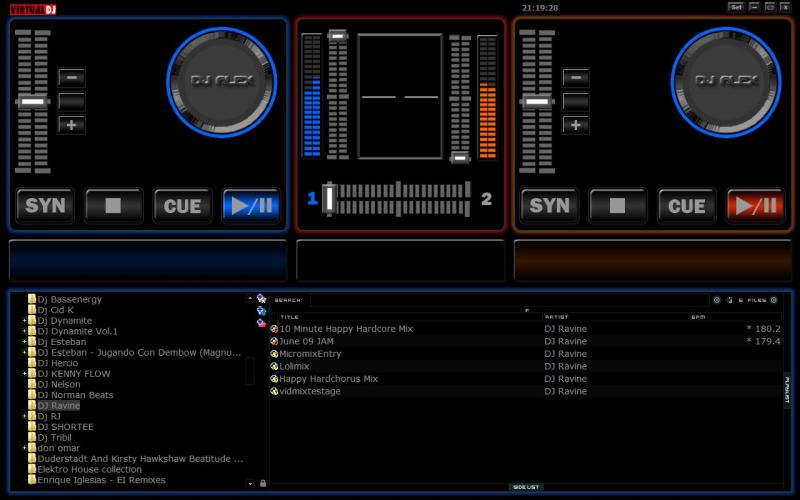
Task: Toggle SYN sync on the left deck
Action: [45, 206]
